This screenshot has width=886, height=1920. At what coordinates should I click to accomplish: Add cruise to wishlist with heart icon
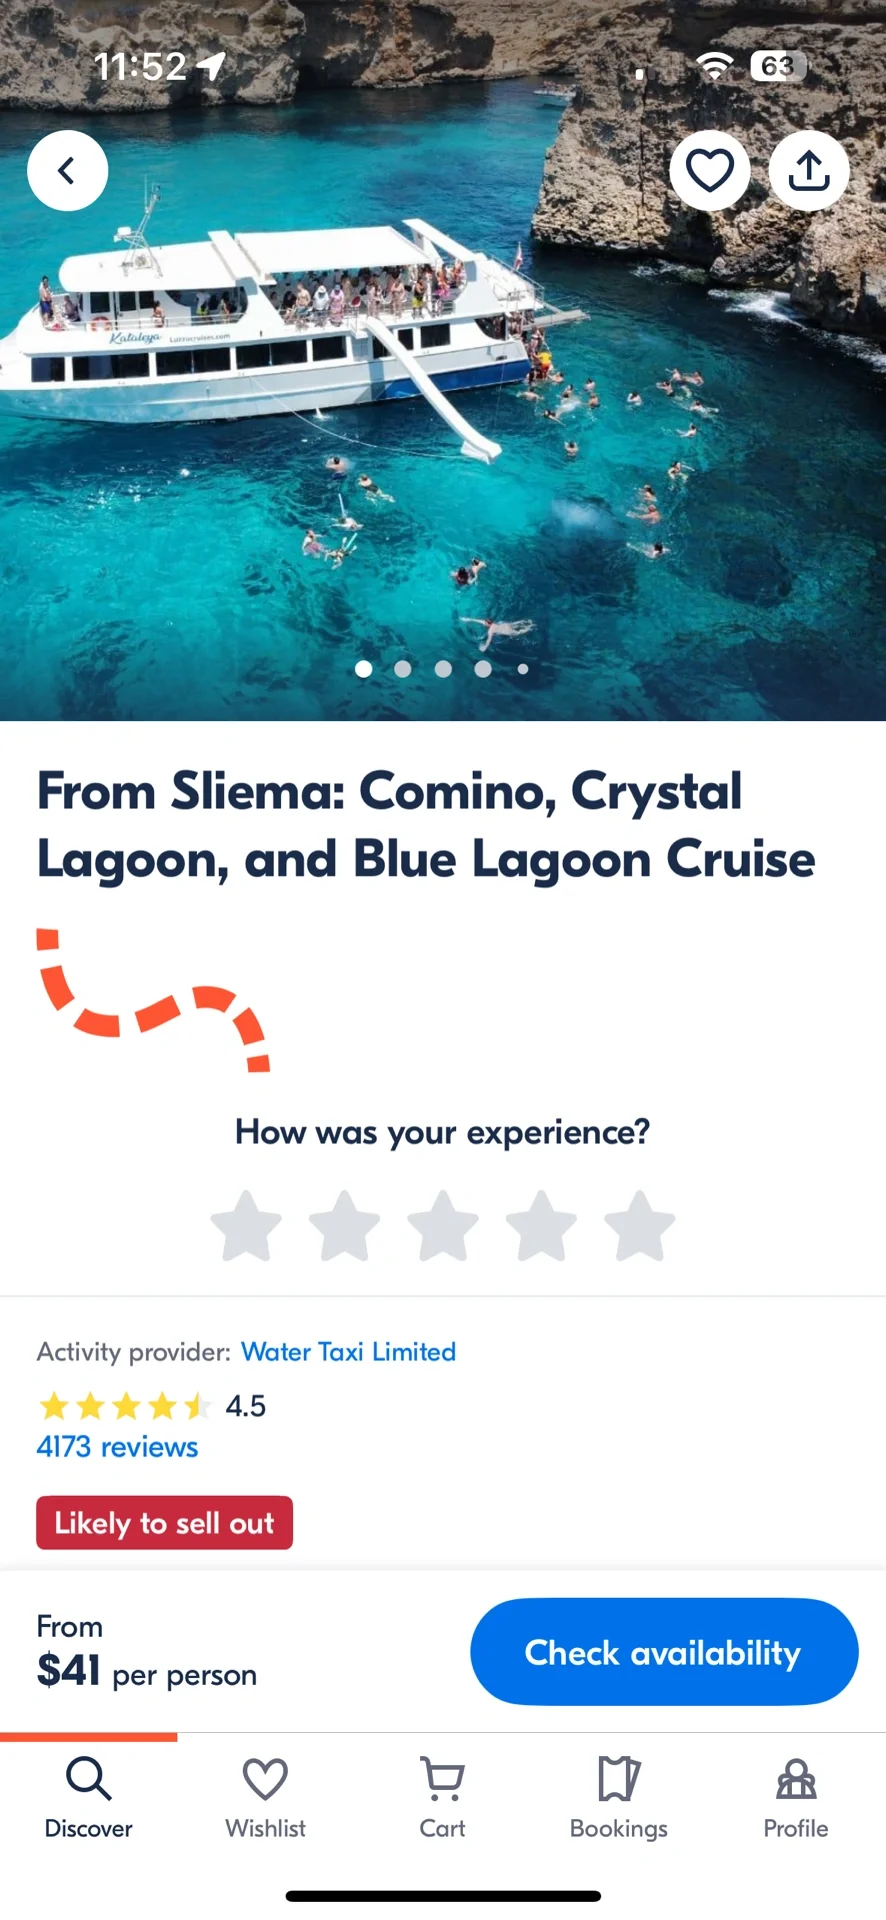point(709,171)
